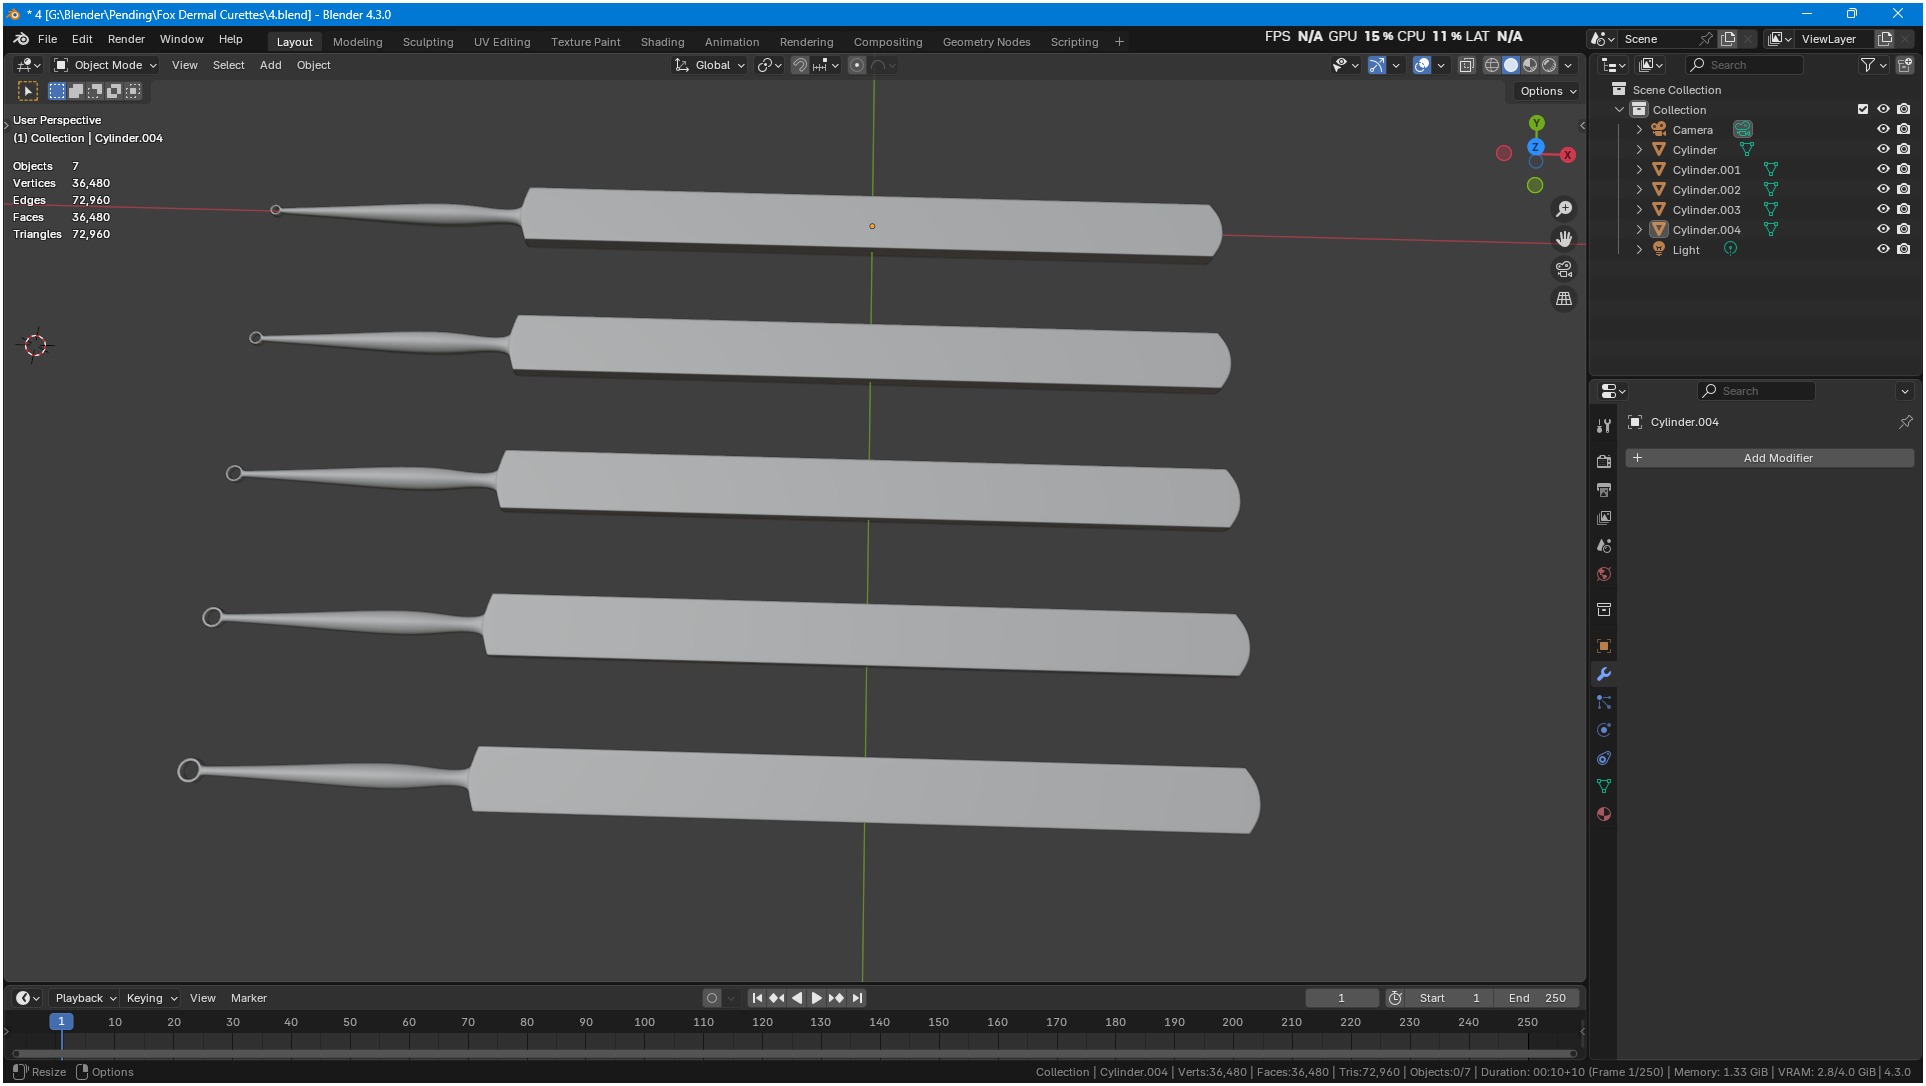Viewport: 1926px width, 1086px height.
Task: Select the Physics properties tab icon
Action: coord(1604,731)
